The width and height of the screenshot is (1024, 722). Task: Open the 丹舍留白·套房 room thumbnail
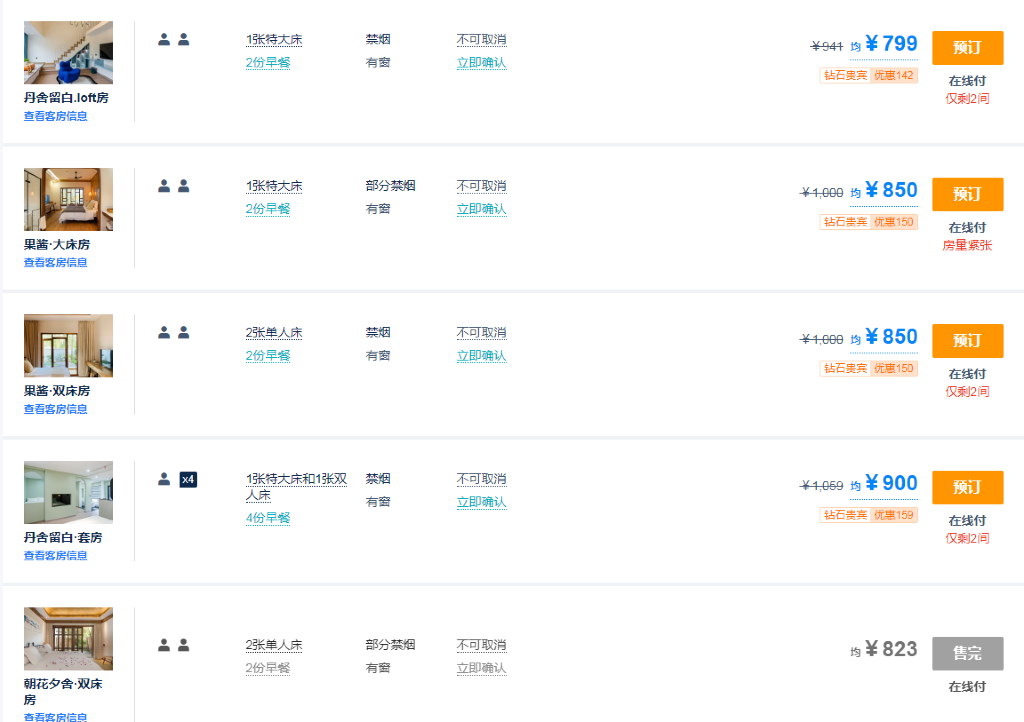[68, 492]
